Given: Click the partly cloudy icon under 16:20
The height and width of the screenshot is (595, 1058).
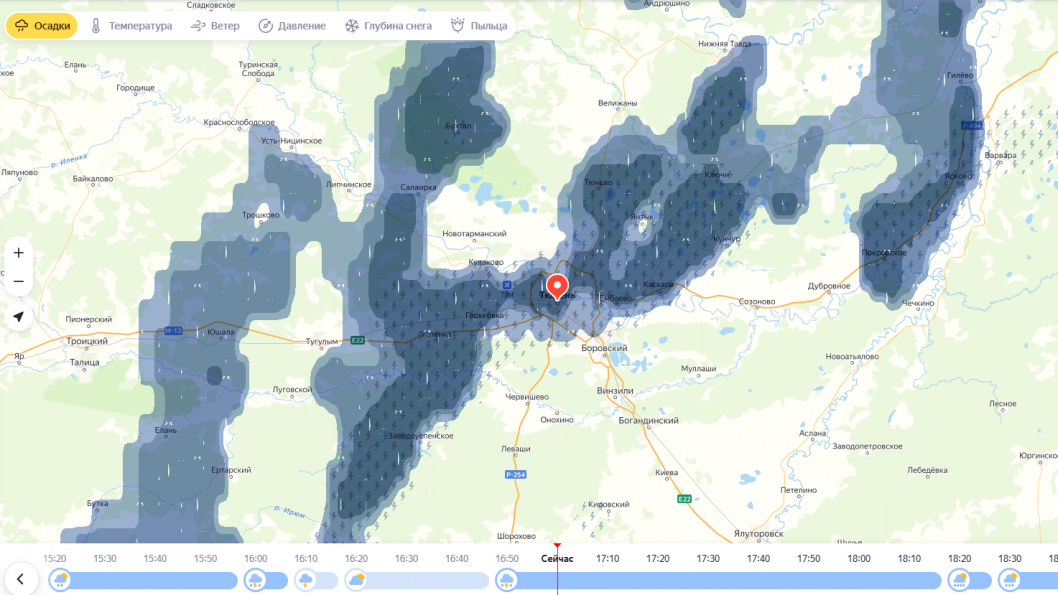Looking at the screenshot, I should (x=355, y=580).
